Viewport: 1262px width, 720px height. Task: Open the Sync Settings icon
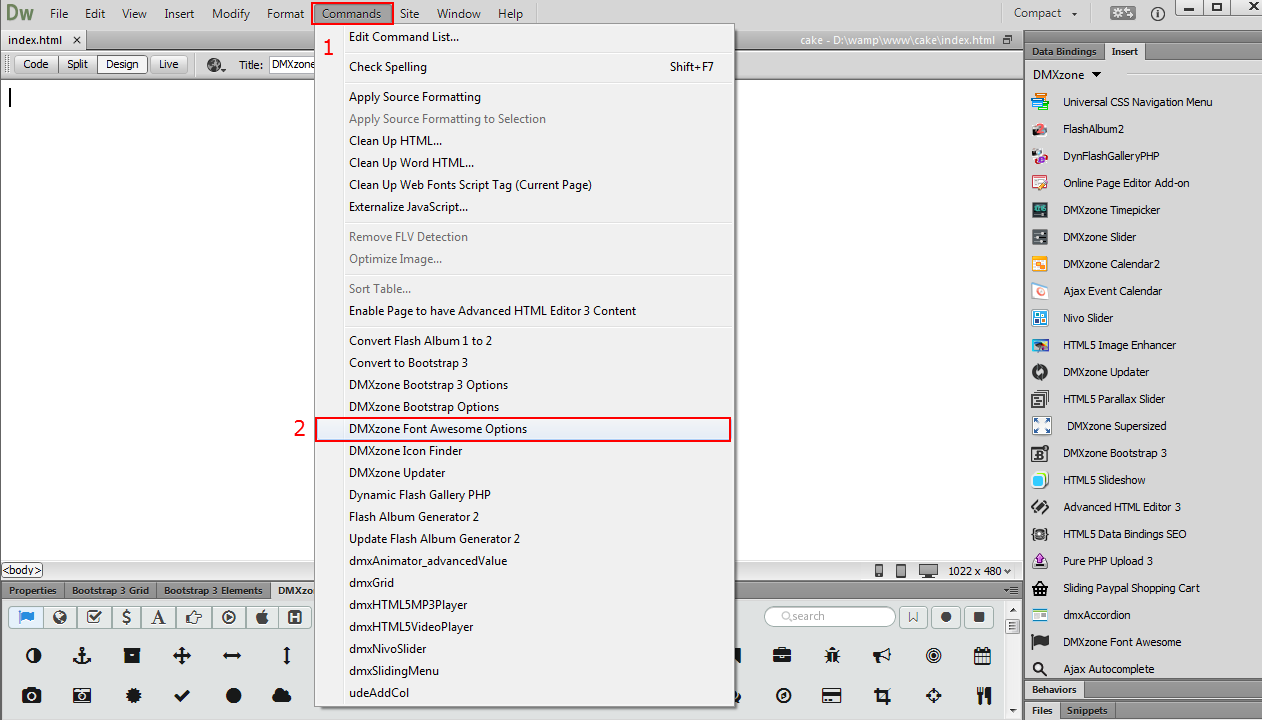pos(1123,13)
